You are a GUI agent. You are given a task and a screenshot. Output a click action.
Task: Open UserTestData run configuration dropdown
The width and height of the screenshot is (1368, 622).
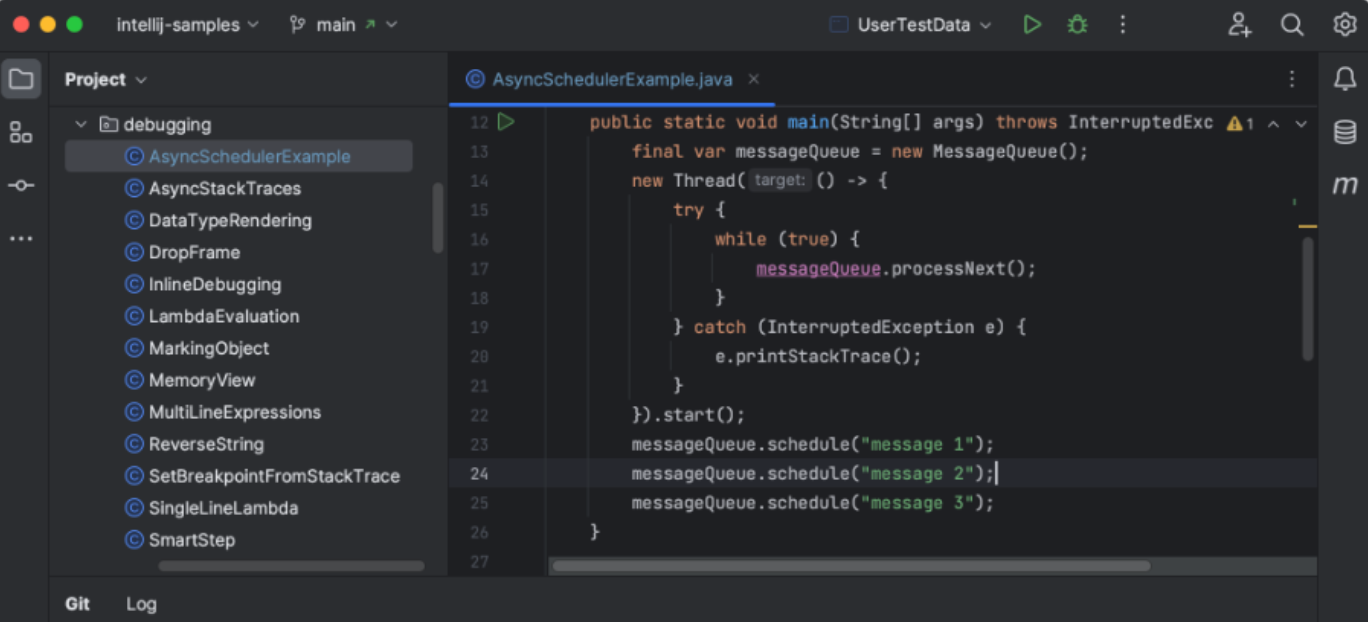[911, 25]
